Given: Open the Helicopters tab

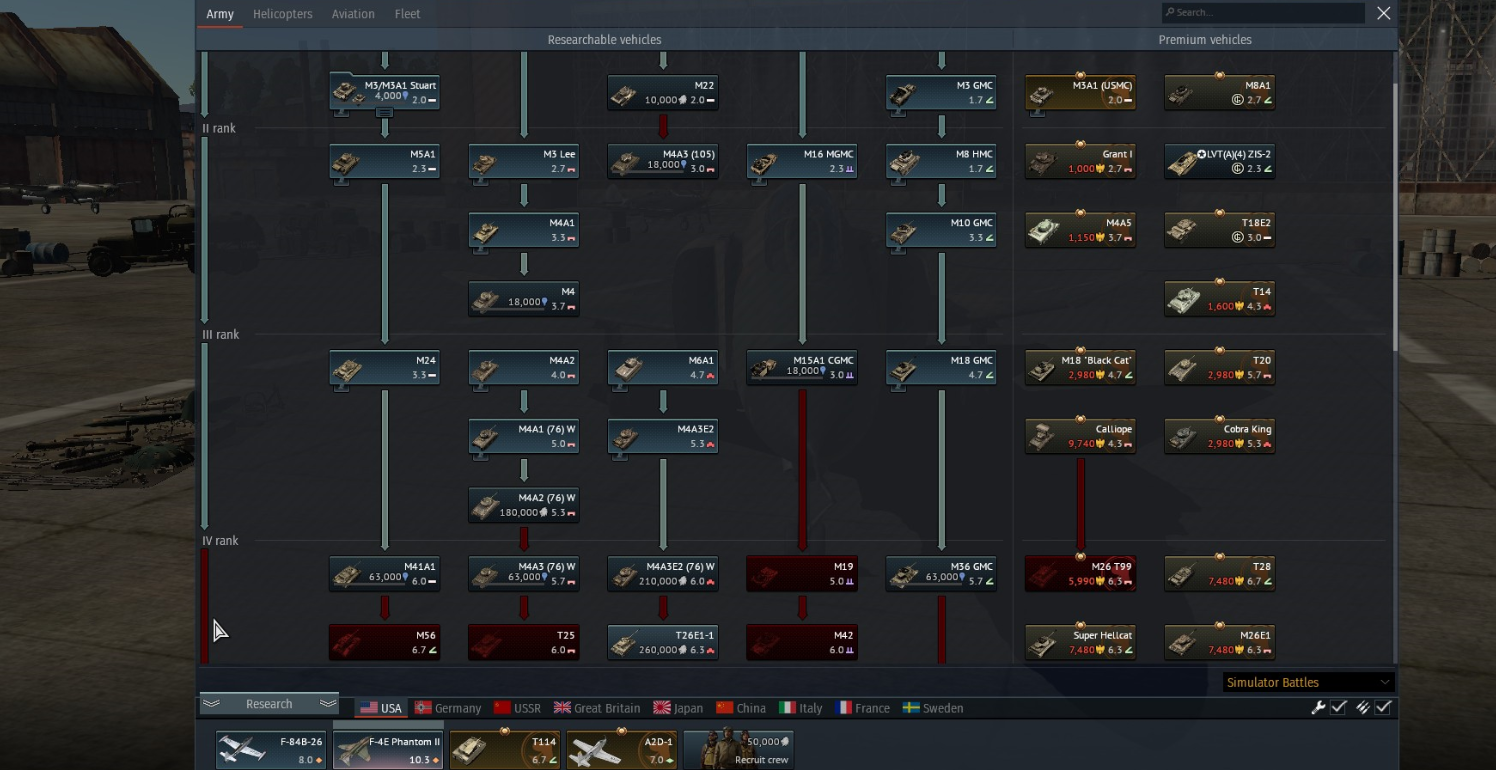Looking at the screenshot, I should (x=283, y=14).
